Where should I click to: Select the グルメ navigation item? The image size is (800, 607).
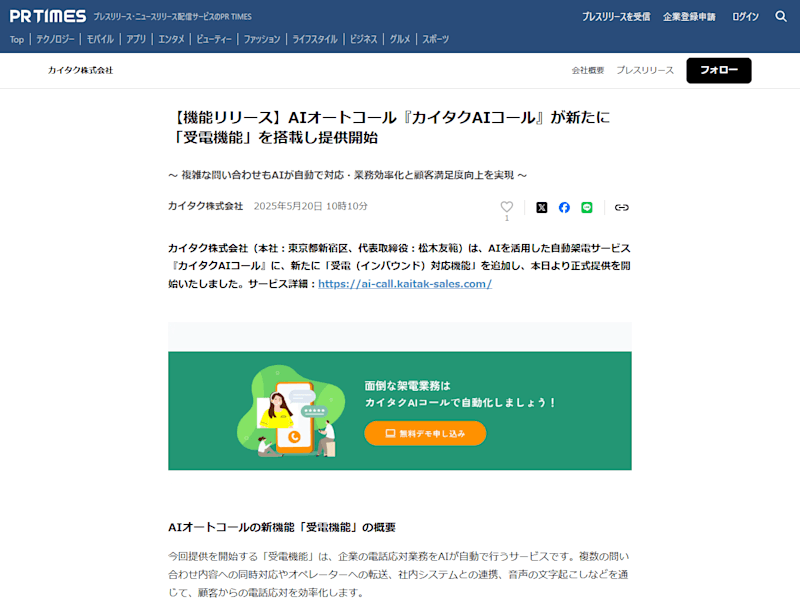[x=398, y=38]
